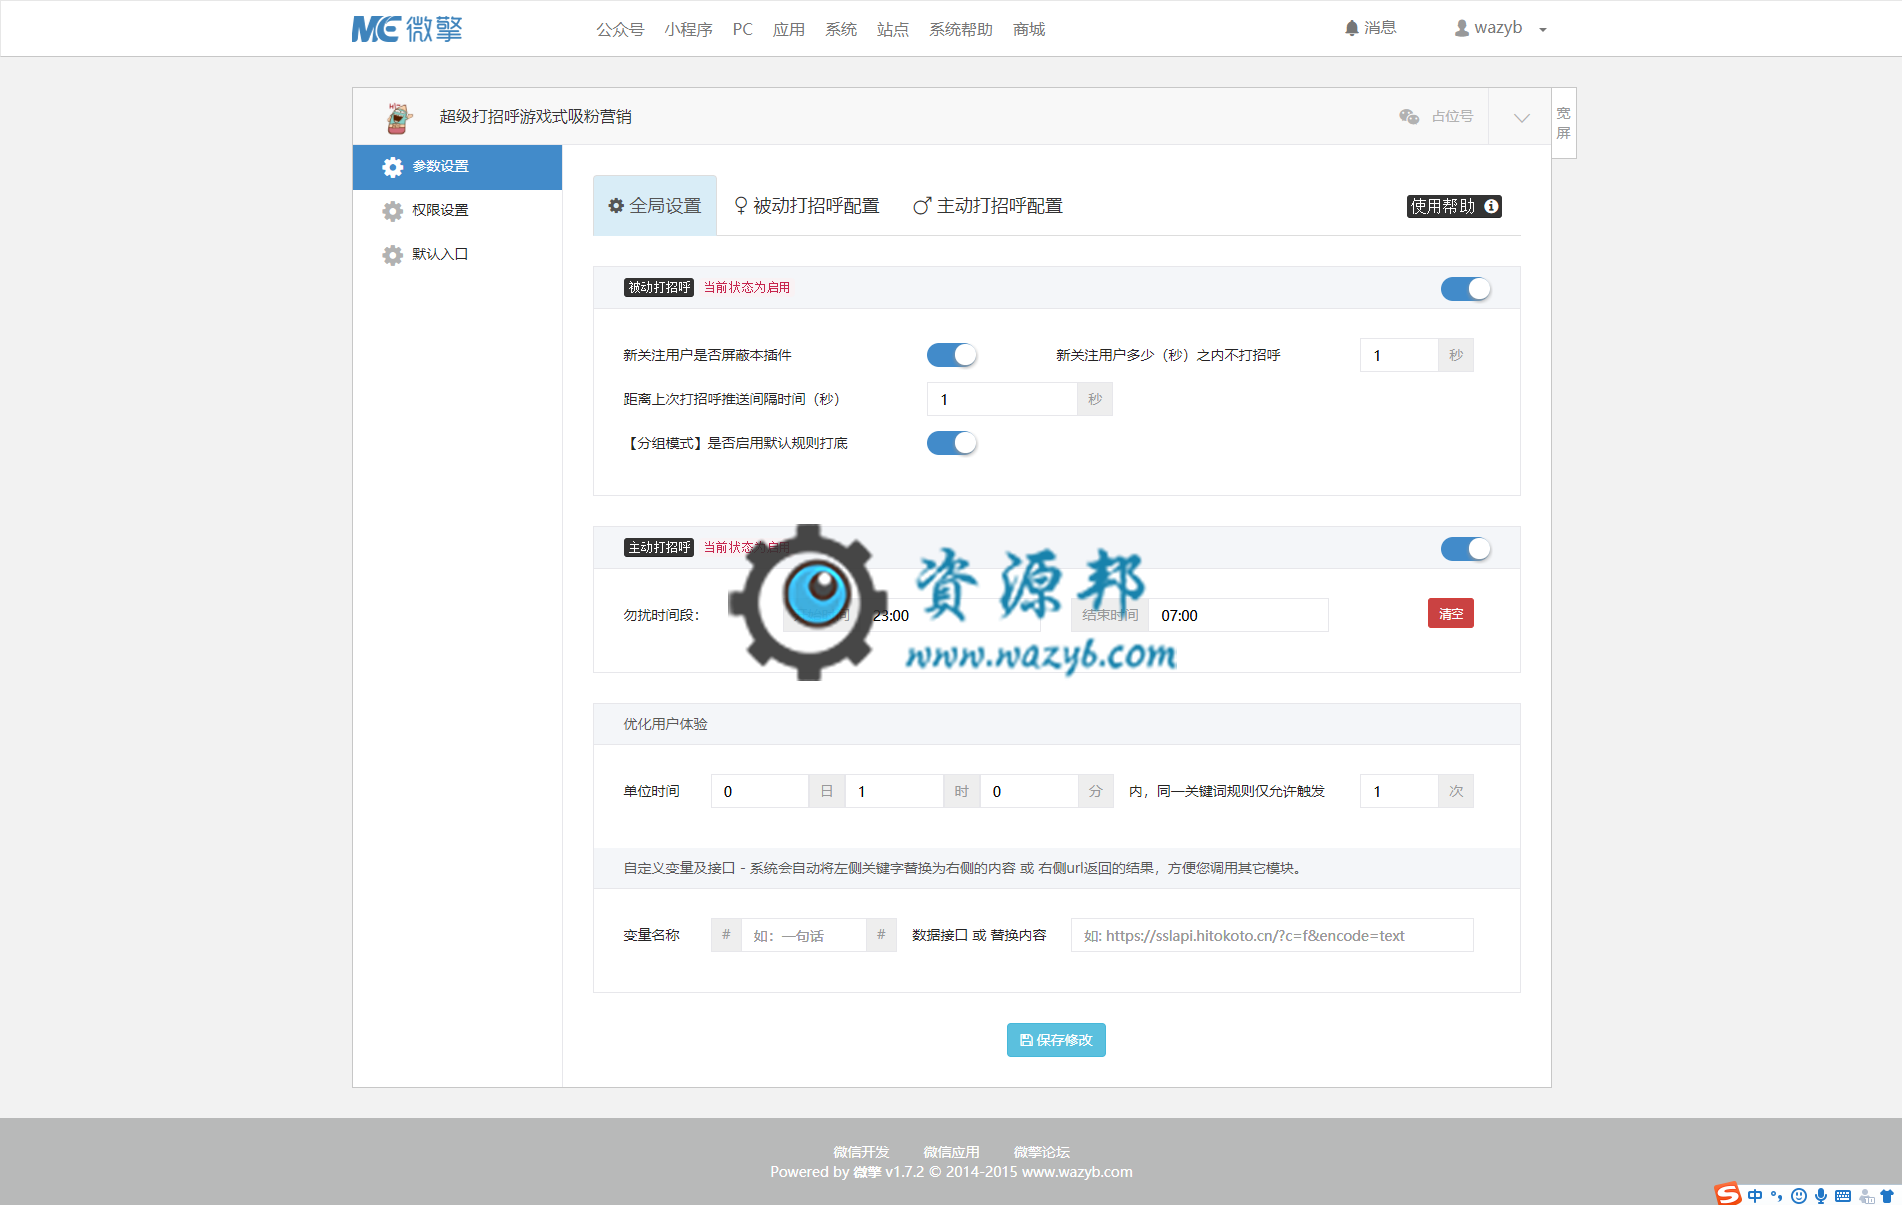
Task: Click the 权限设置 gear icon
Action: click(393, 211)
